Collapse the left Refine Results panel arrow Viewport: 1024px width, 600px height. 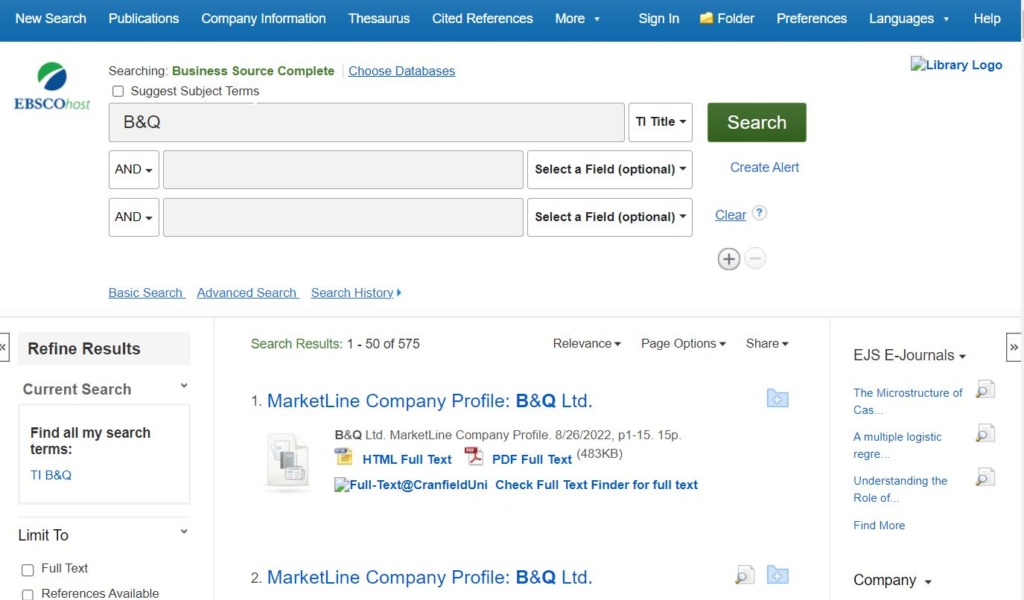pos(4,347)
